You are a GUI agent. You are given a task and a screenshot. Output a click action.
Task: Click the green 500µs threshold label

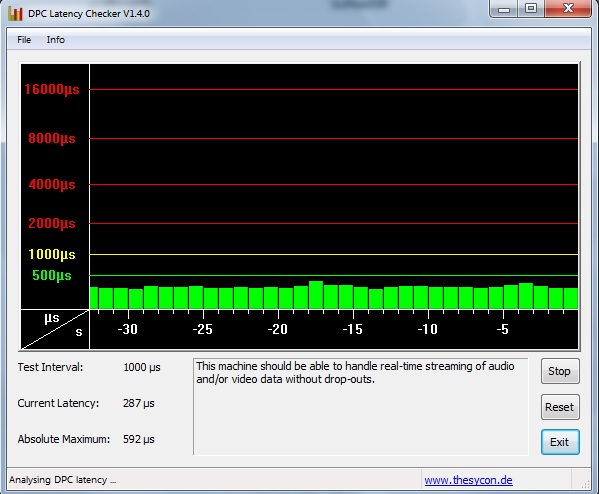[52, 275]
